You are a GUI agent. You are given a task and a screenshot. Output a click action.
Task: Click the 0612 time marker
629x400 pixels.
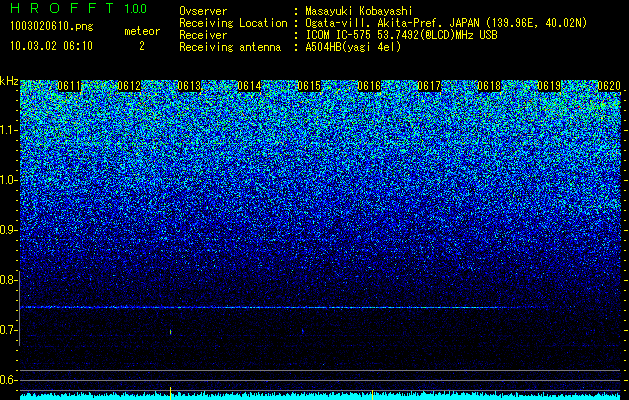coord(130,86)
